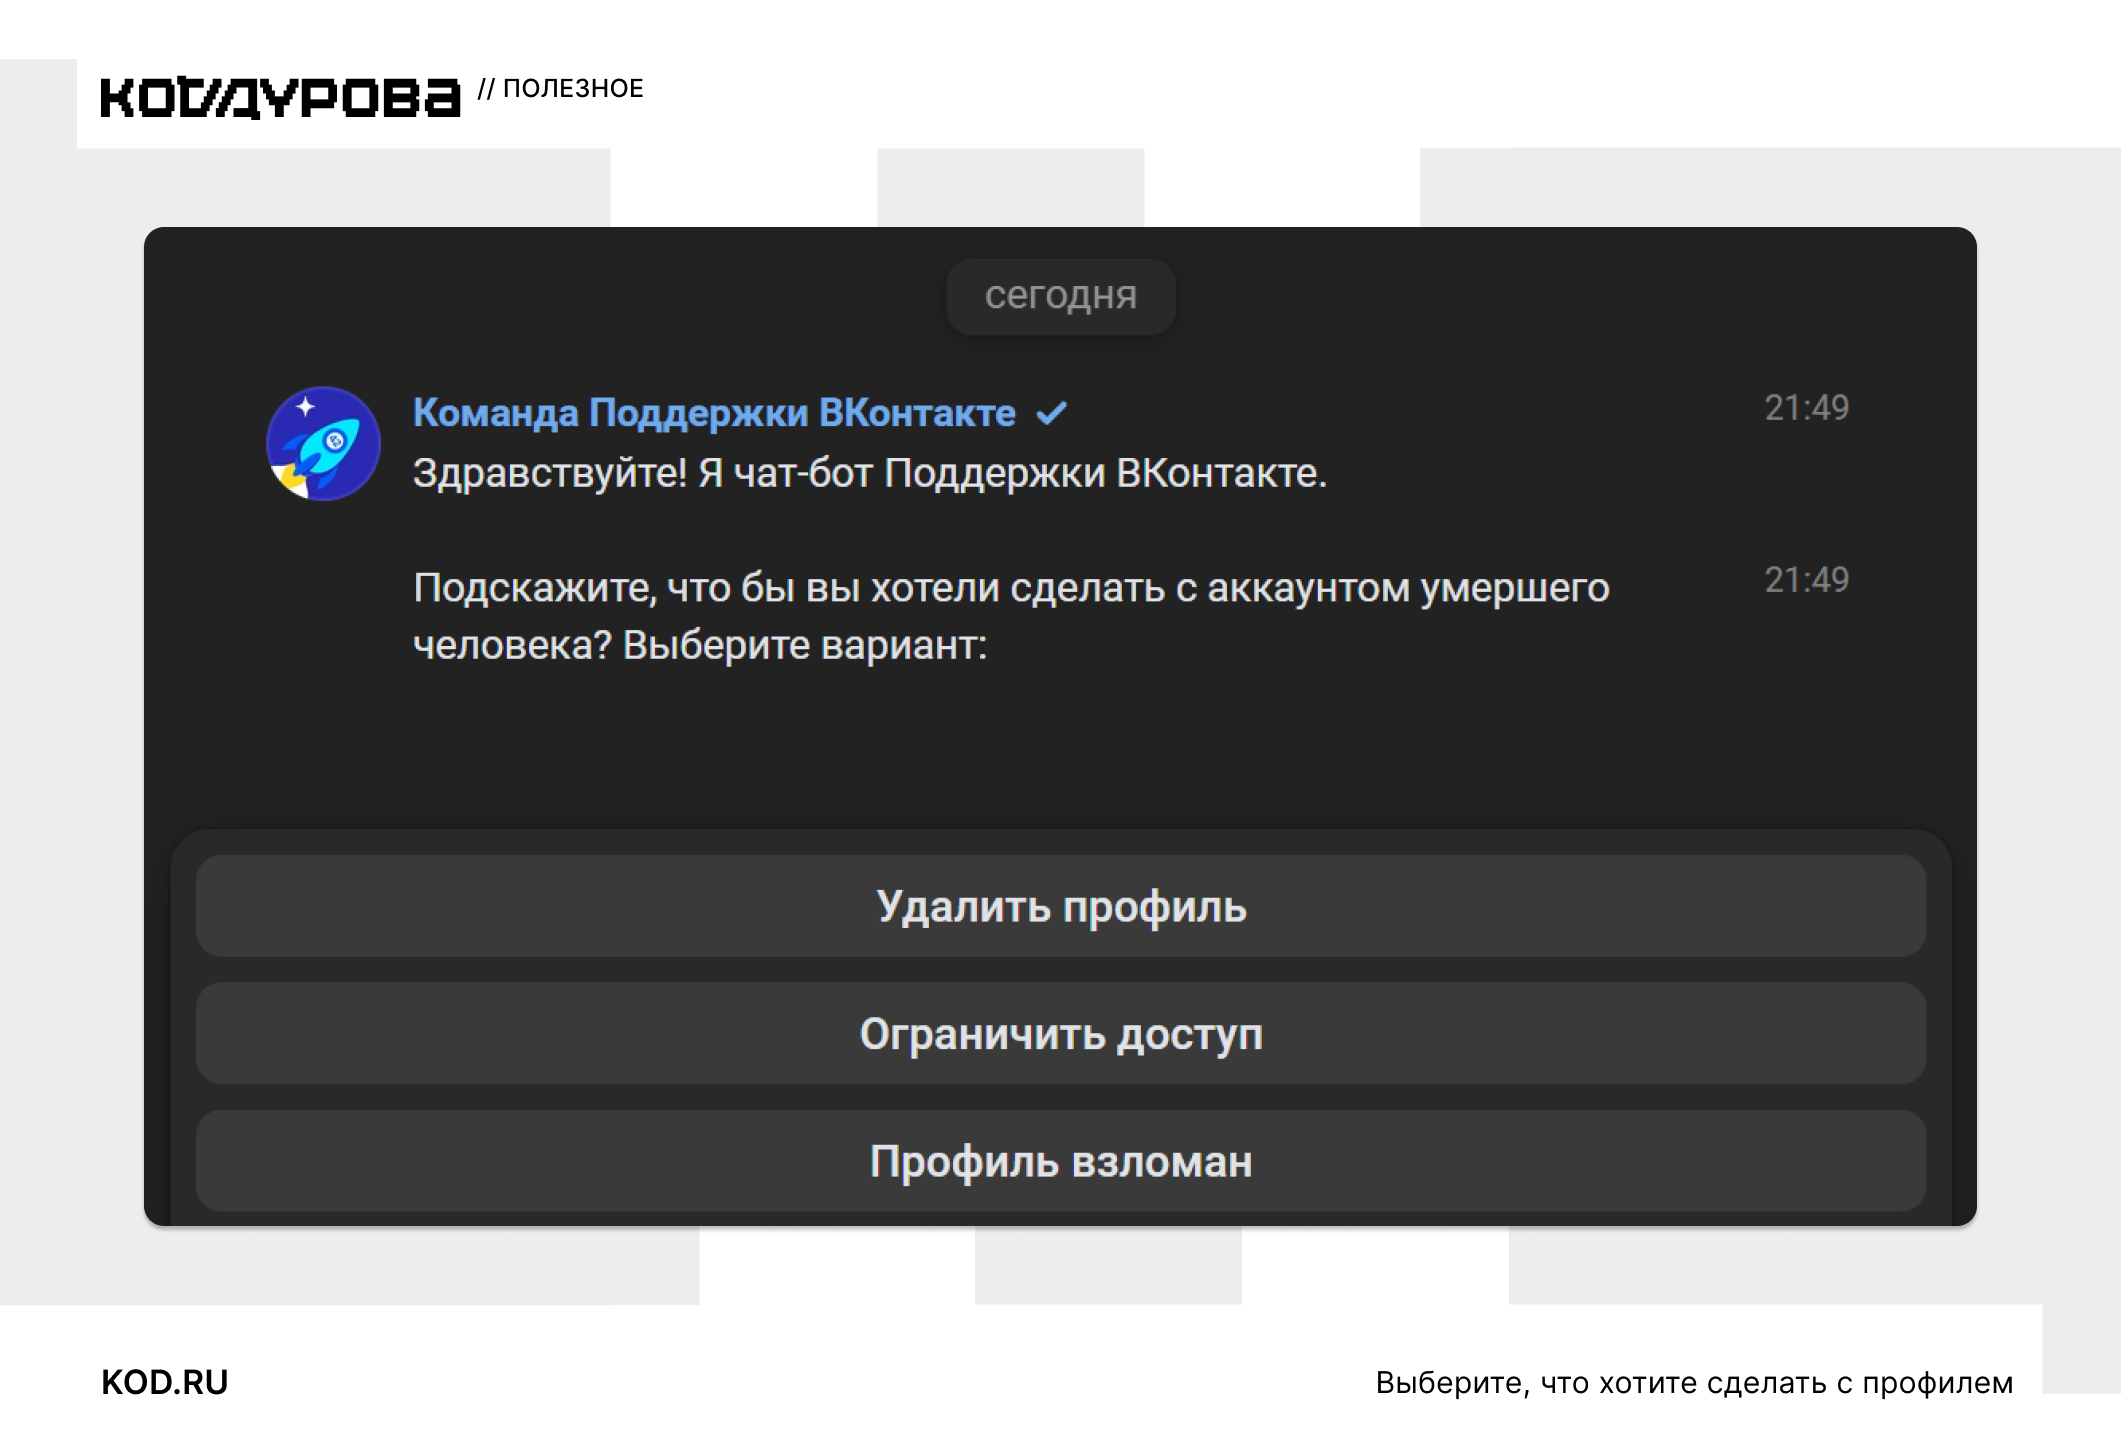Click the caption "Выберите, что хотите сделать с профилем"
Image resolution: width=2121 pixels, height=1453 pixels.
(x=1694, y=1383)
